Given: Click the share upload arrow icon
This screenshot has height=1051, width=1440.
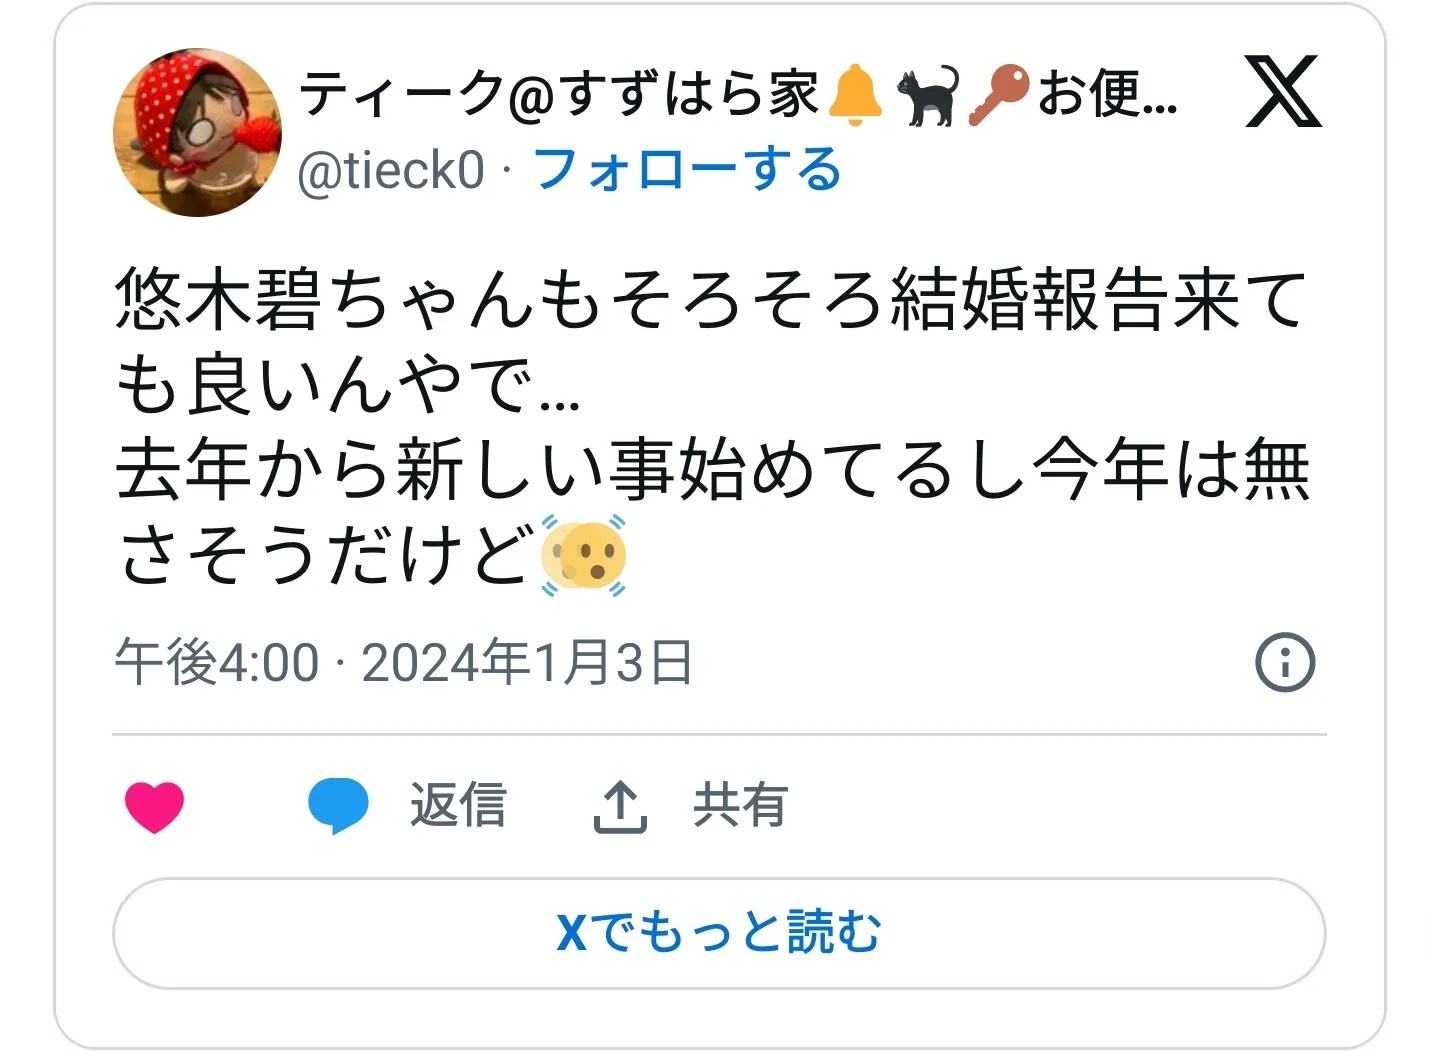Looking at the screenshot, I should [x=620, y=806].
